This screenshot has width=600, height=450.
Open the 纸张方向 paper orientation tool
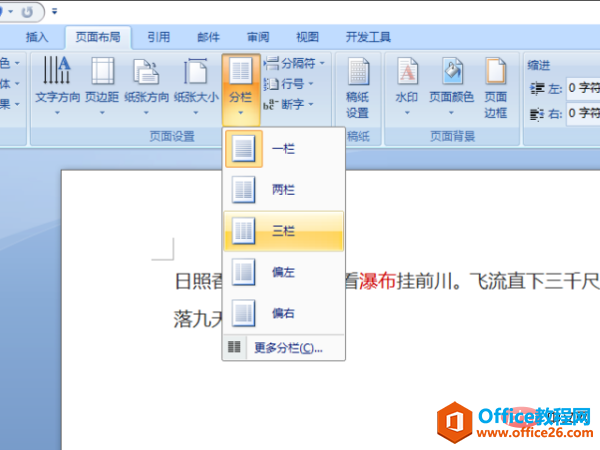pyautogui.click(x=147, y=86)
